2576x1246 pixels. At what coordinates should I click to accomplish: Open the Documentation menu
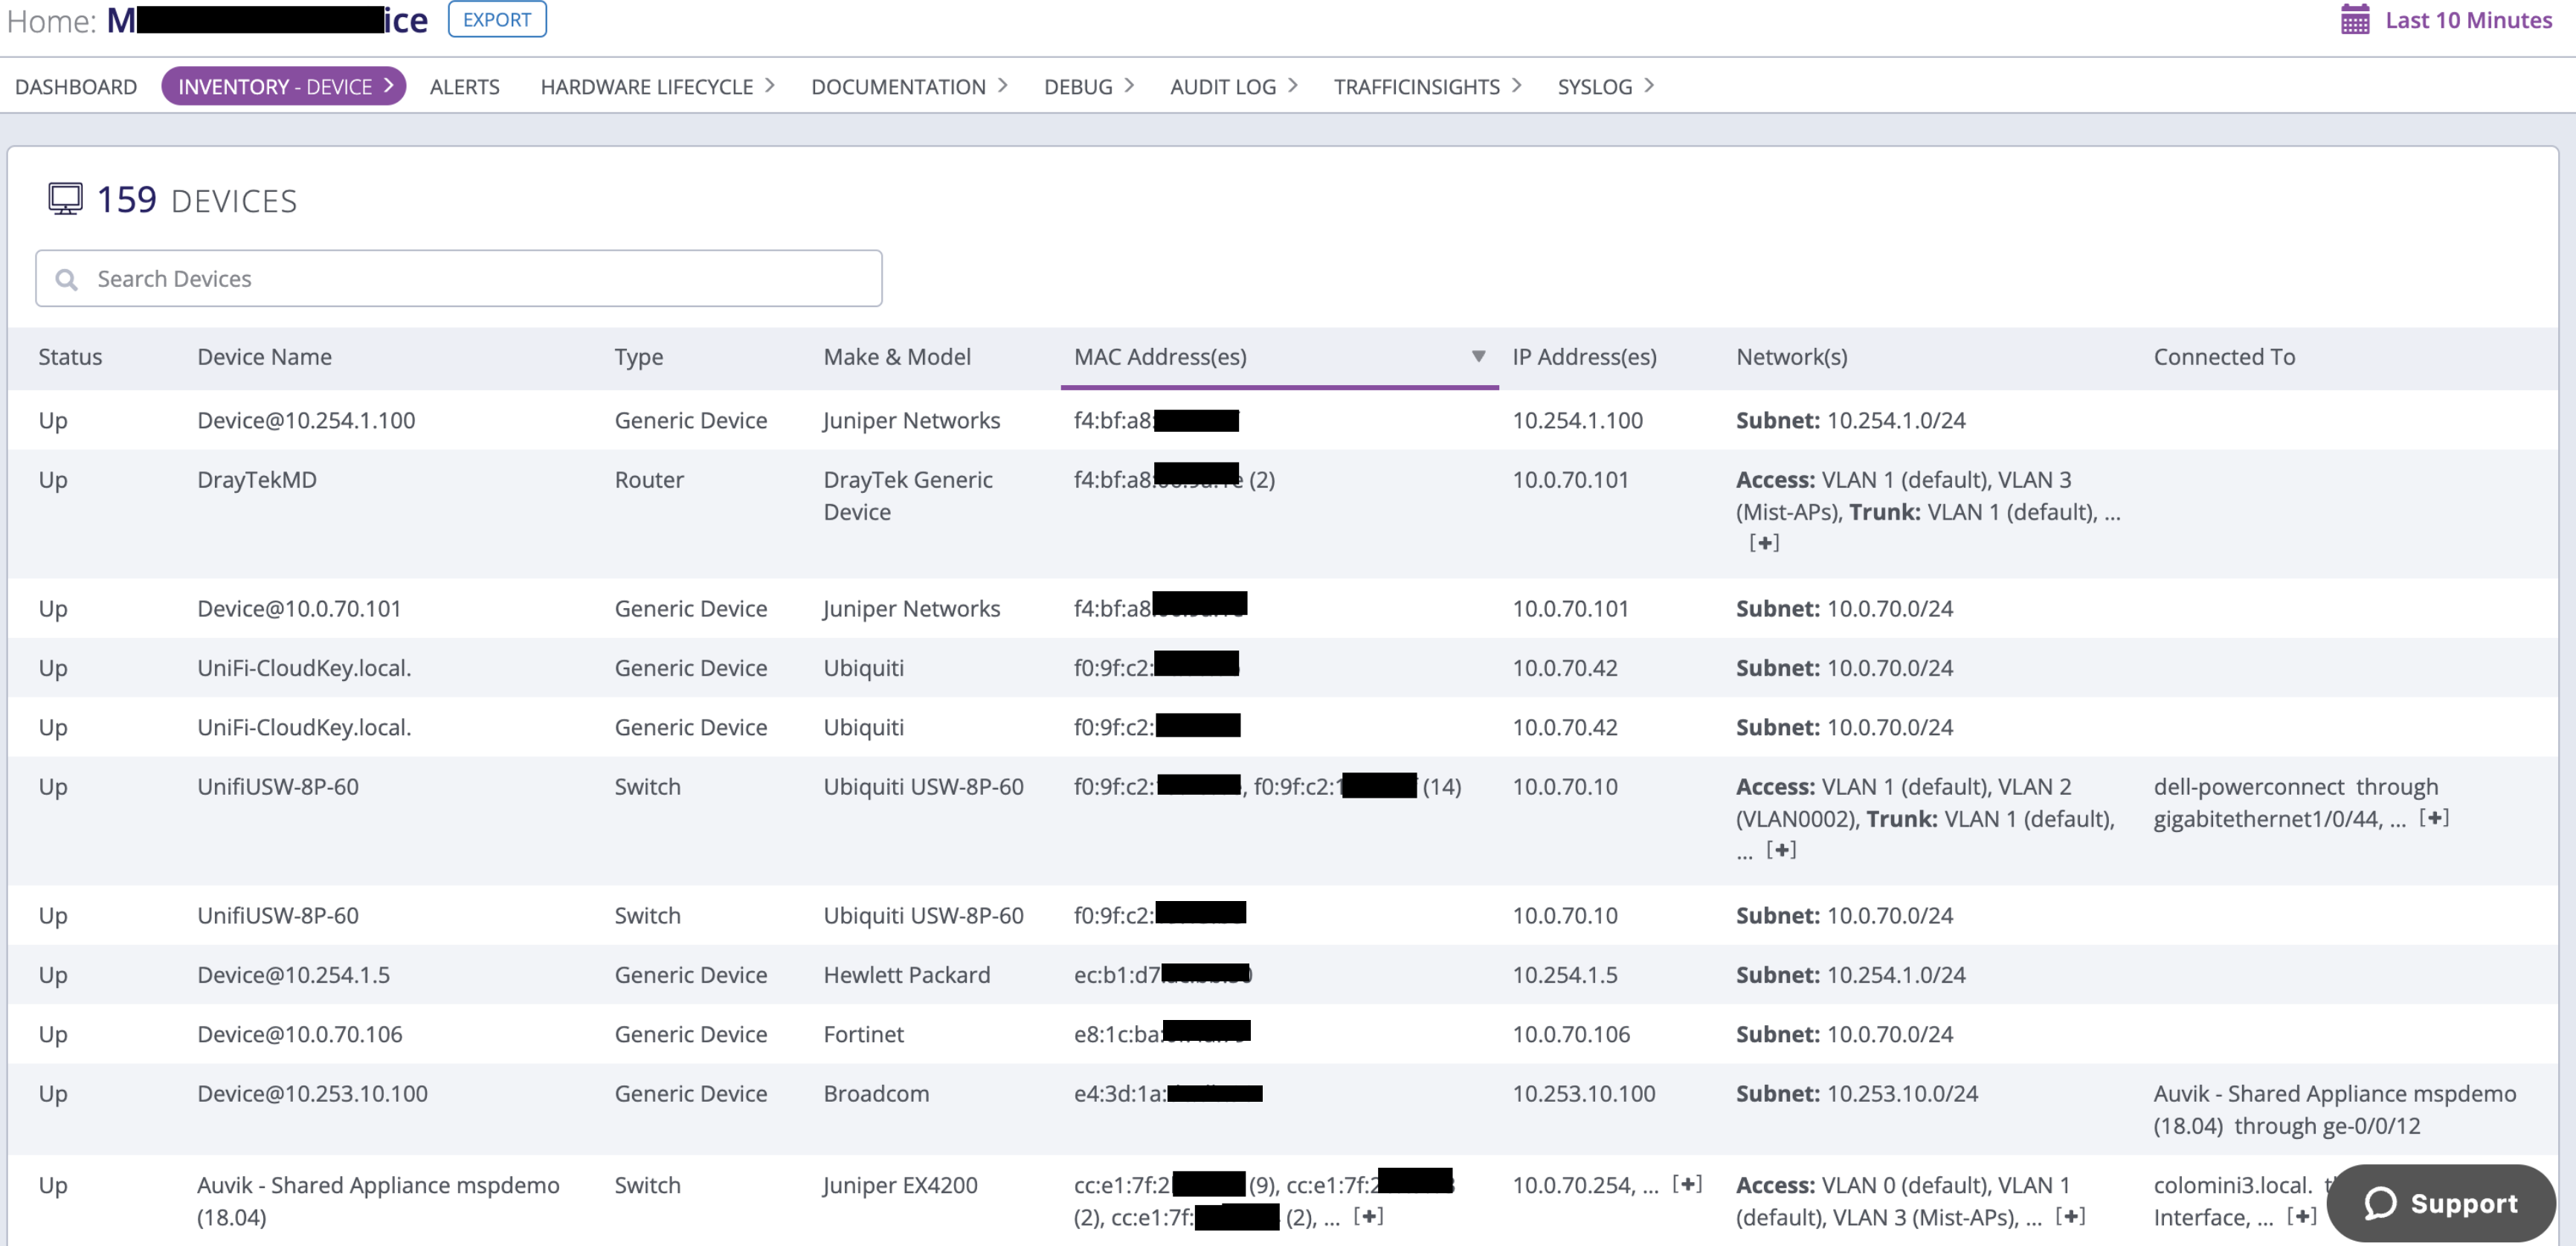pos(909,87)
